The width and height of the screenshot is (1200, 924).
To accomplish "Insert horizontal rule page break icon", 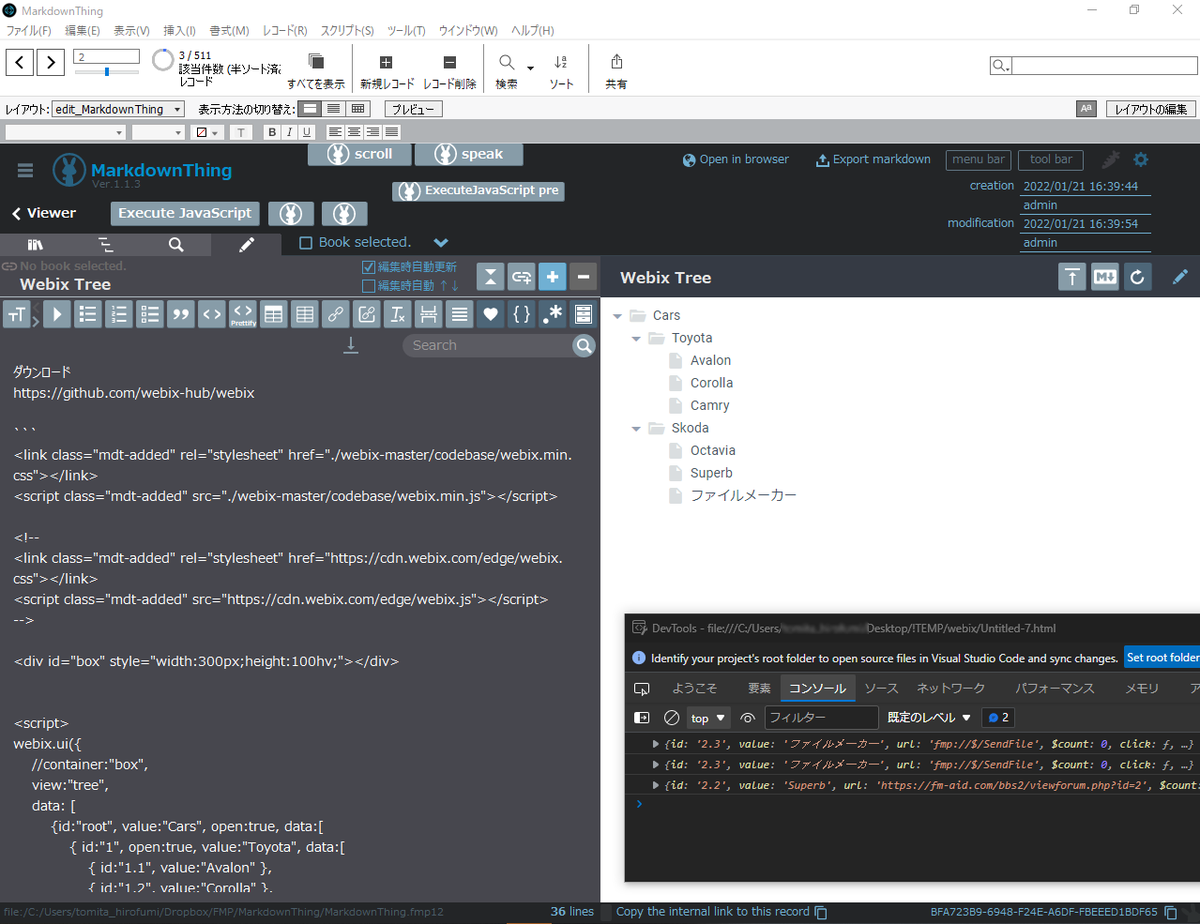I will click(x=428, y=314).
